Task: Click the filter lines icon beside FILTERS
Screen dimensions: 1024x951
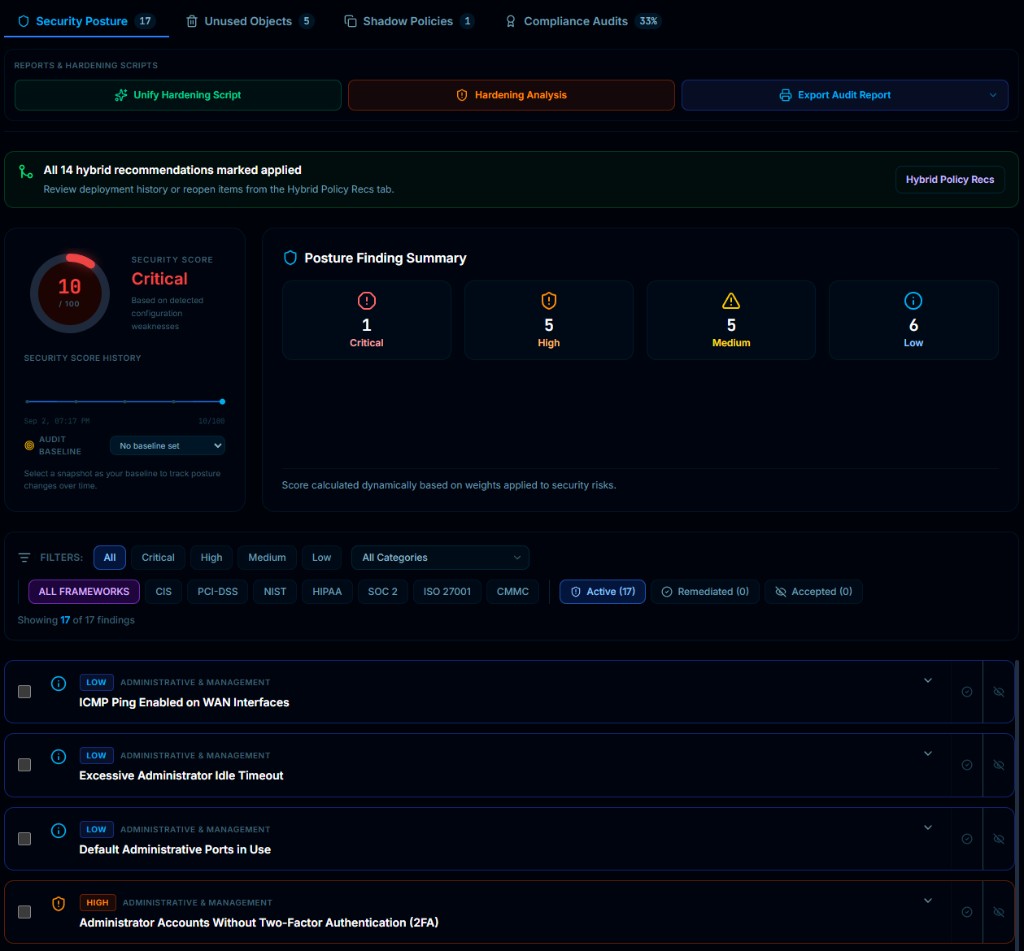Action: 24,557
